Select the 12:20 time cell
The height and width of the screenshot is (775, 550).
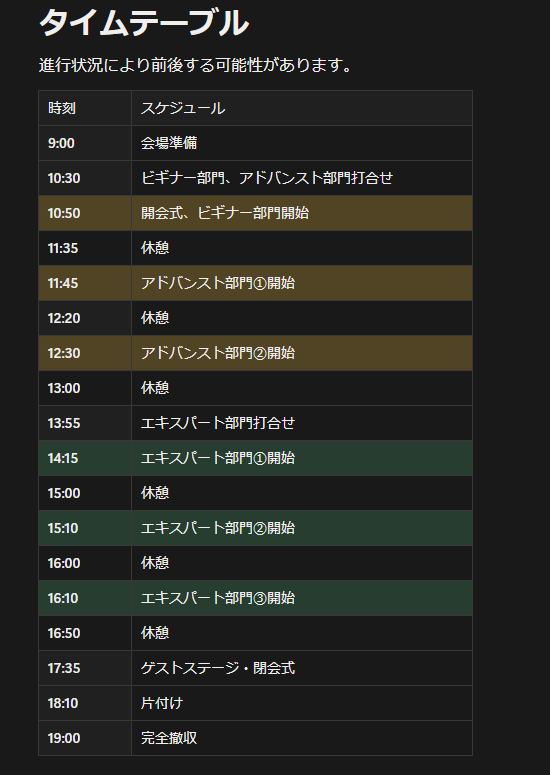85,318
